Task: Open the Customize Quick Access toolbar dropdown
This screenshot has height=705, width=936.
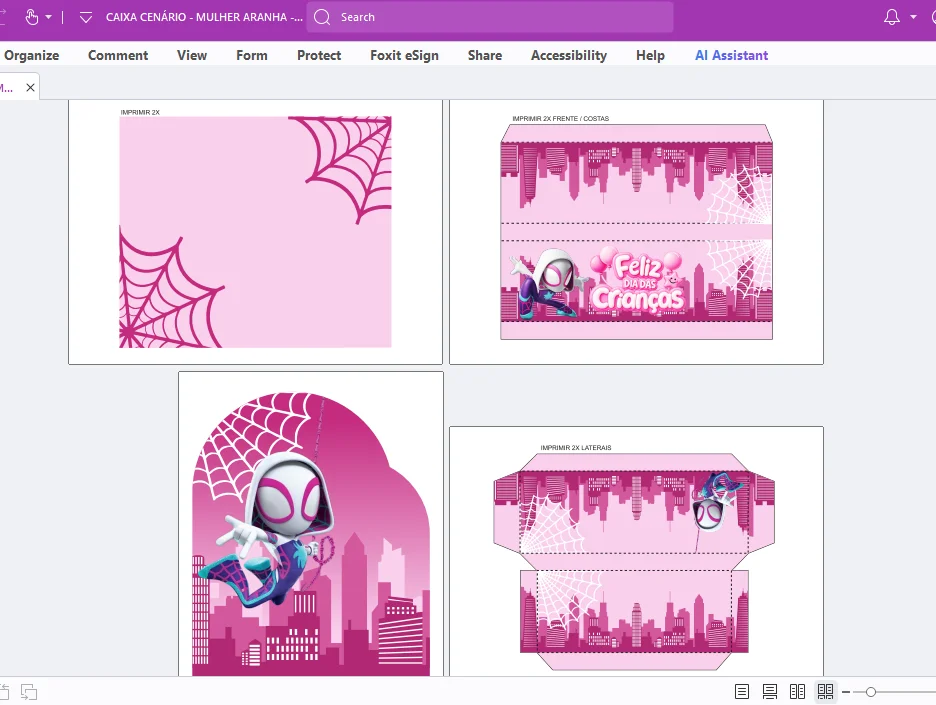Action: pyautogui.click(x=86, y=17)
